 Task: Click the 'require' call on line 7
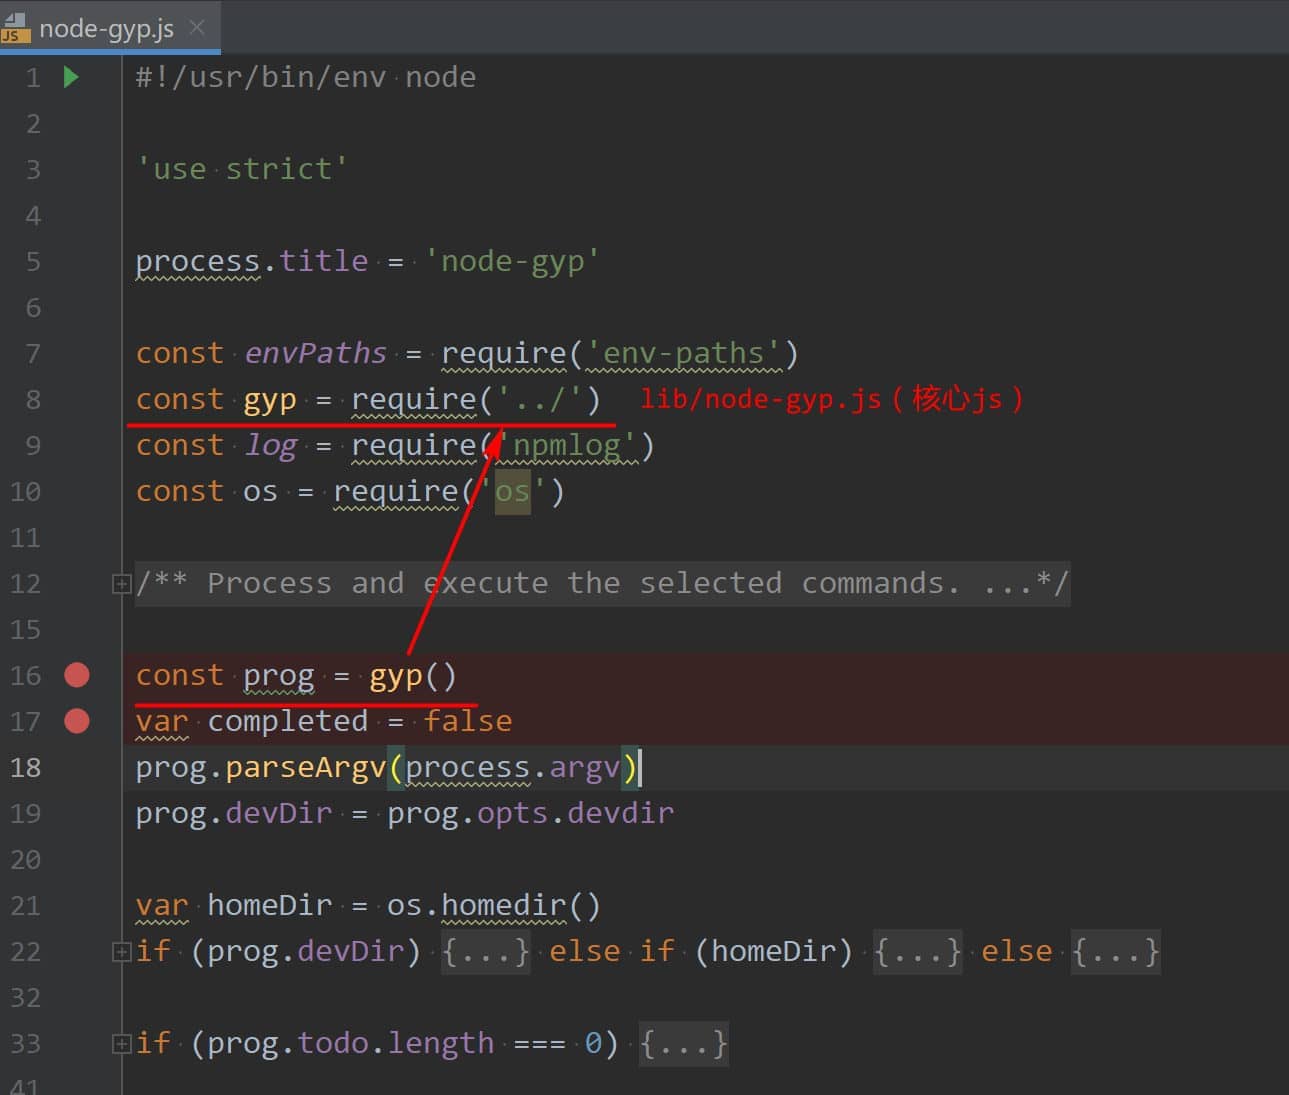click(504, 353)
